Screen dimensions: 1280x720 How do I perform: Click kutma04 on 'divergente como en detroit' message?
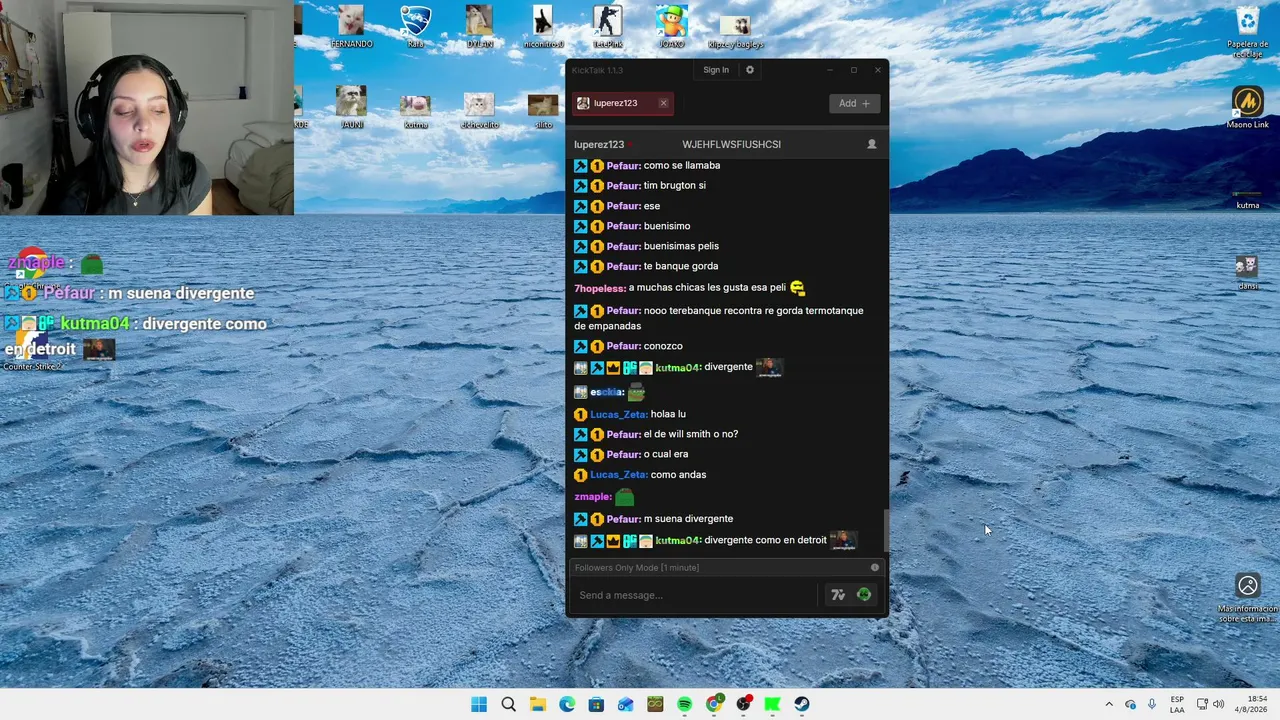click(x=677, y=541)
